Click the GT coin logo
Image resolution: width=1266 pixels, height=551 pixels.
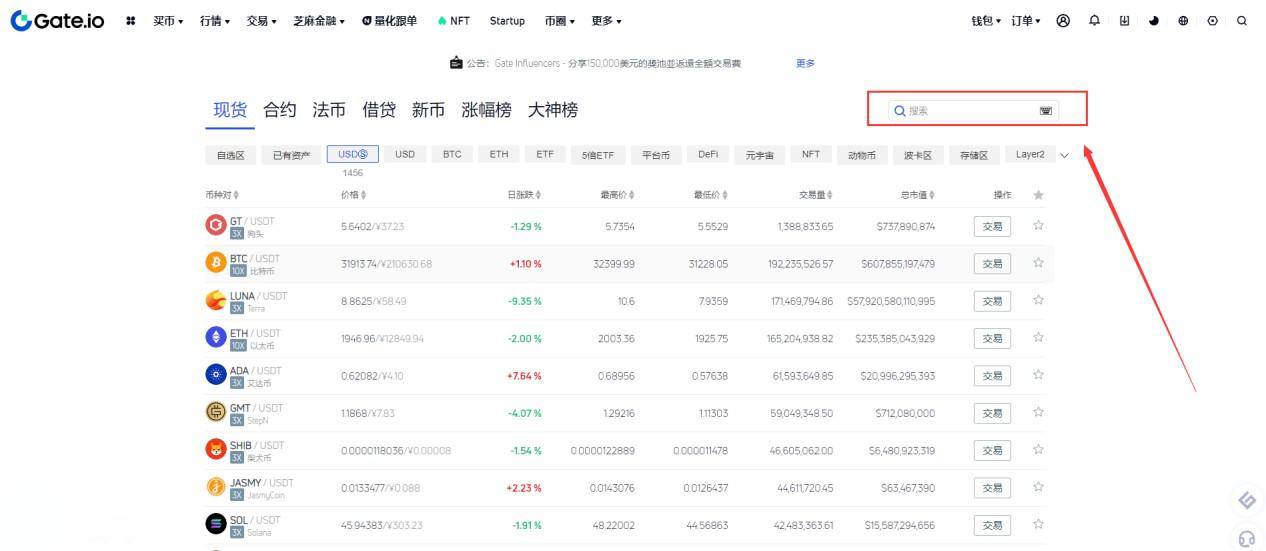click(x=215, y=225)
